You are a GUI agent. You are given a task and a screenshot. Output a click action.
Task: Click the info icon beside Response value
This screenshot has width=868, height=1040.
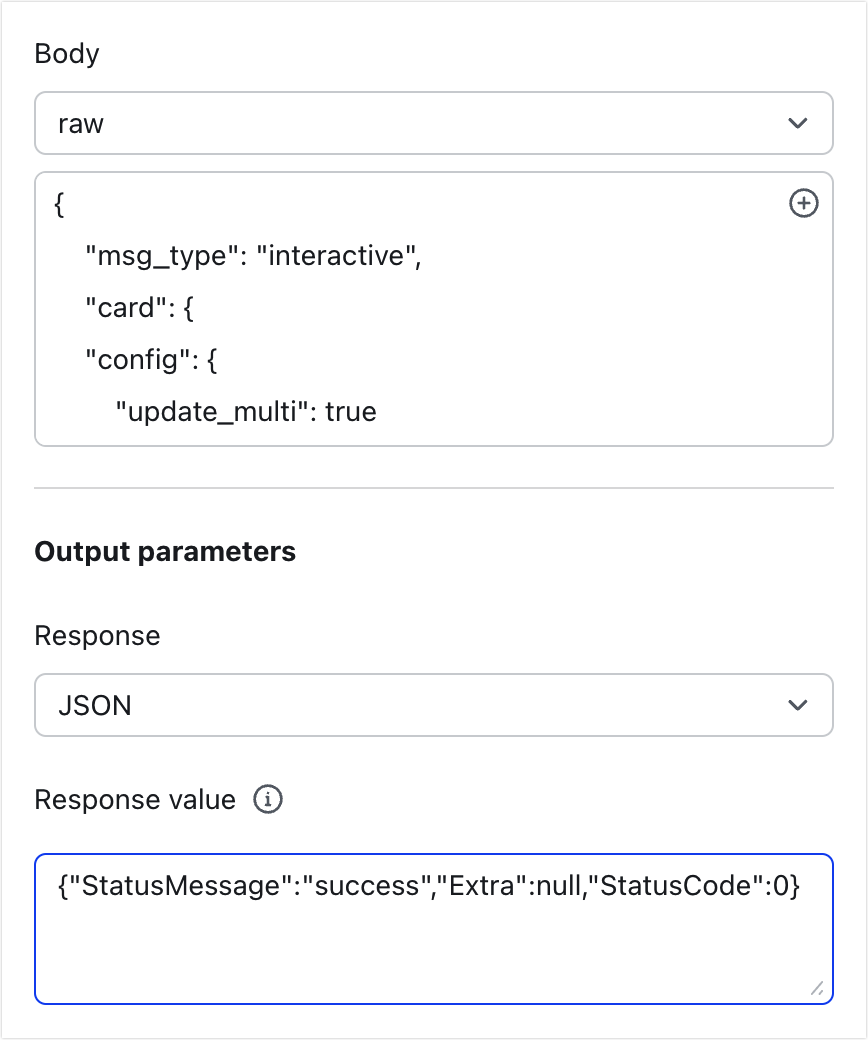click(x=268, y=800)
